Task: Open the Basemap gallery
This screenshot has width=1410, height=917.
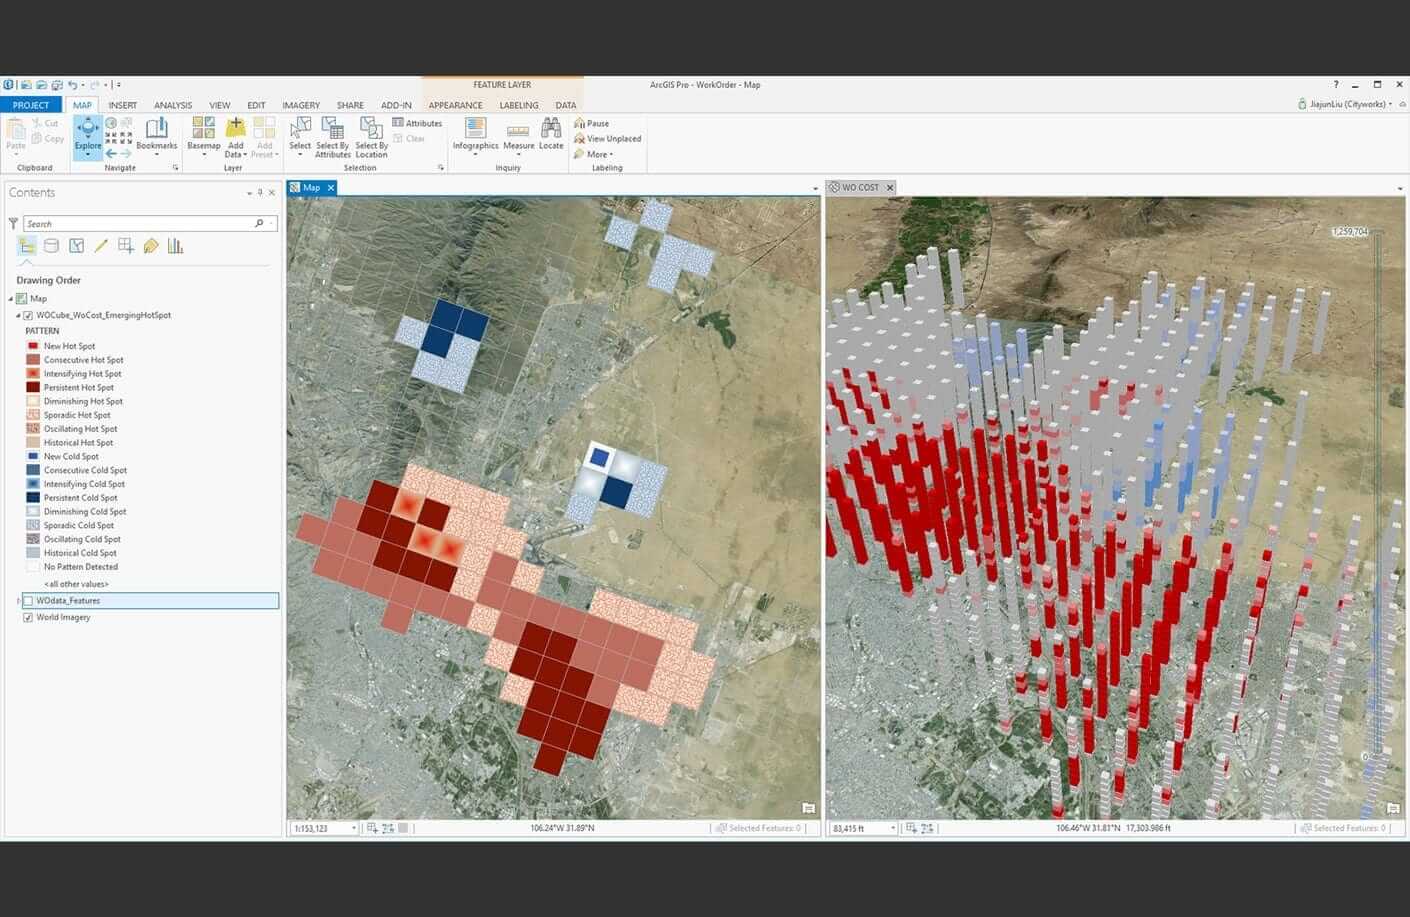Action: (203, 135)
